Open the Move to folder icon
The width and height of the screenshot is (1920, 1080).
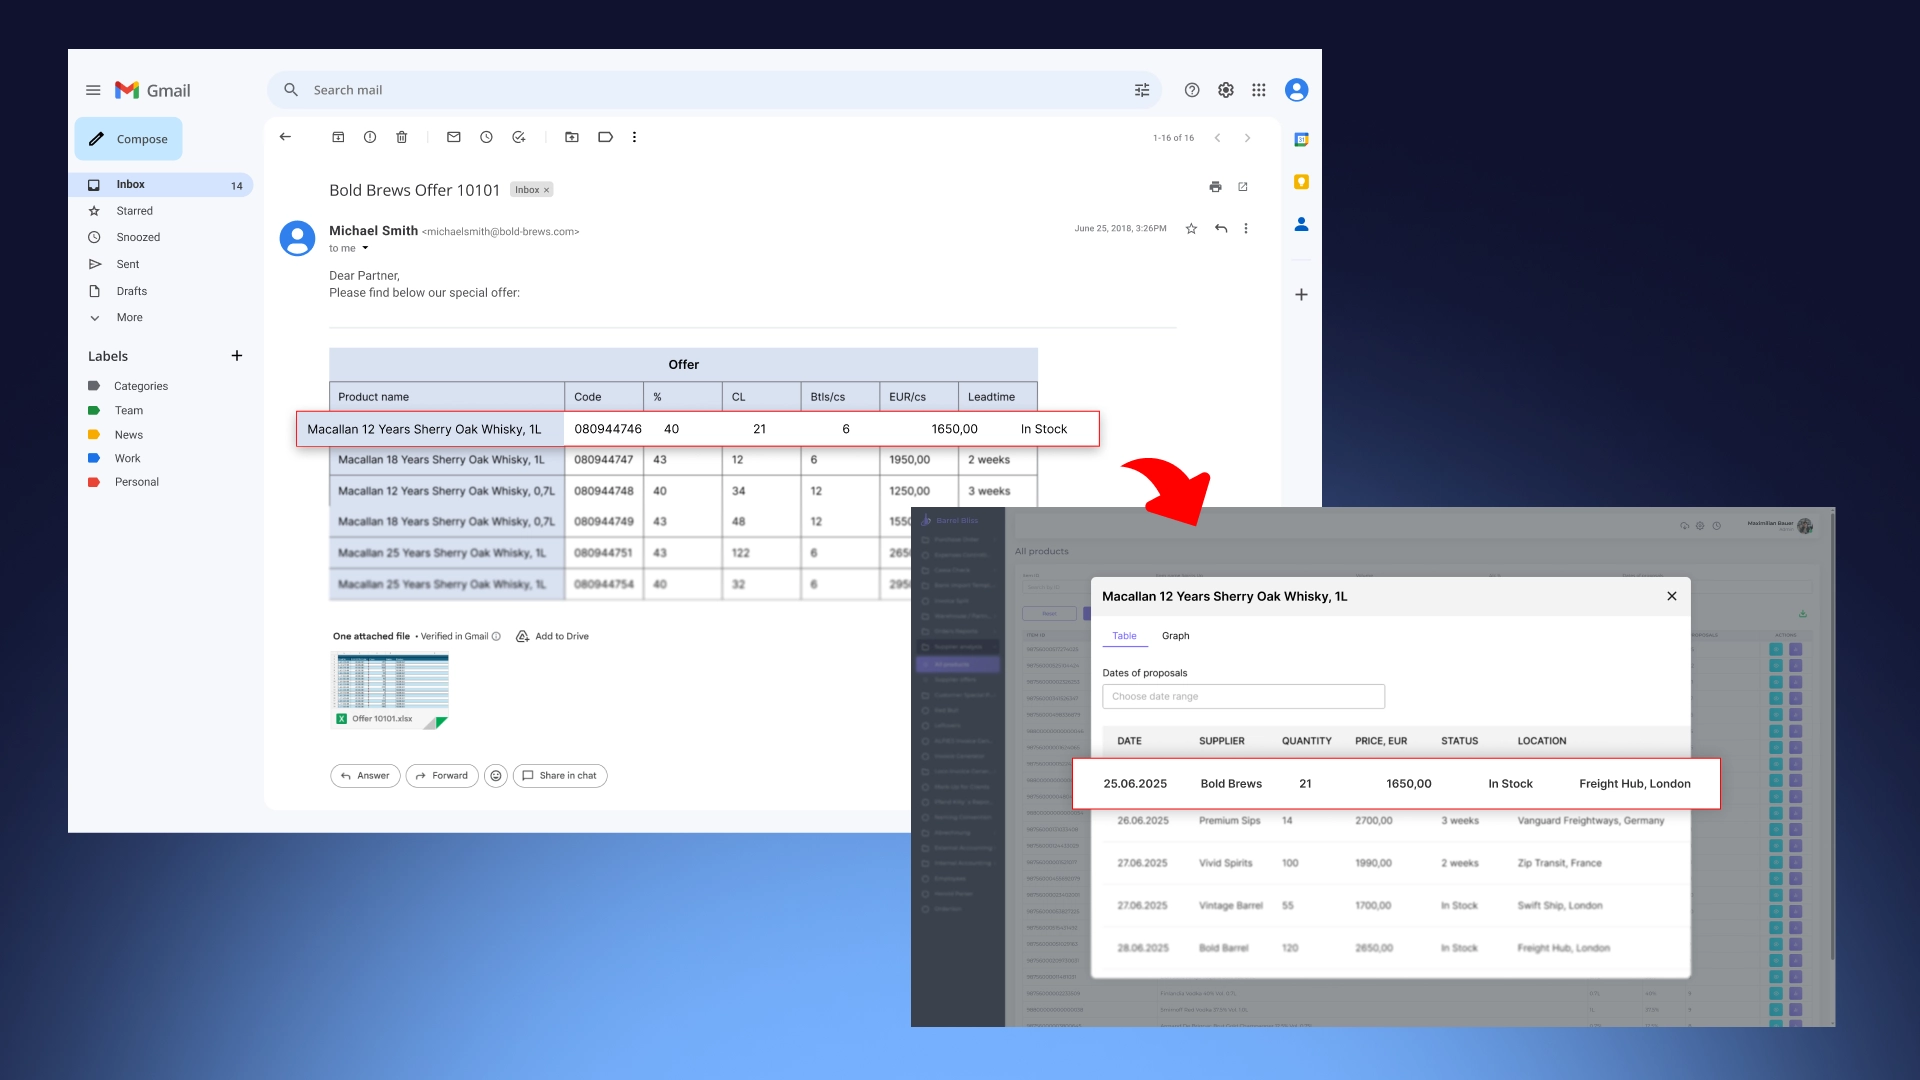pyautogui.click(x=572, y=137)
